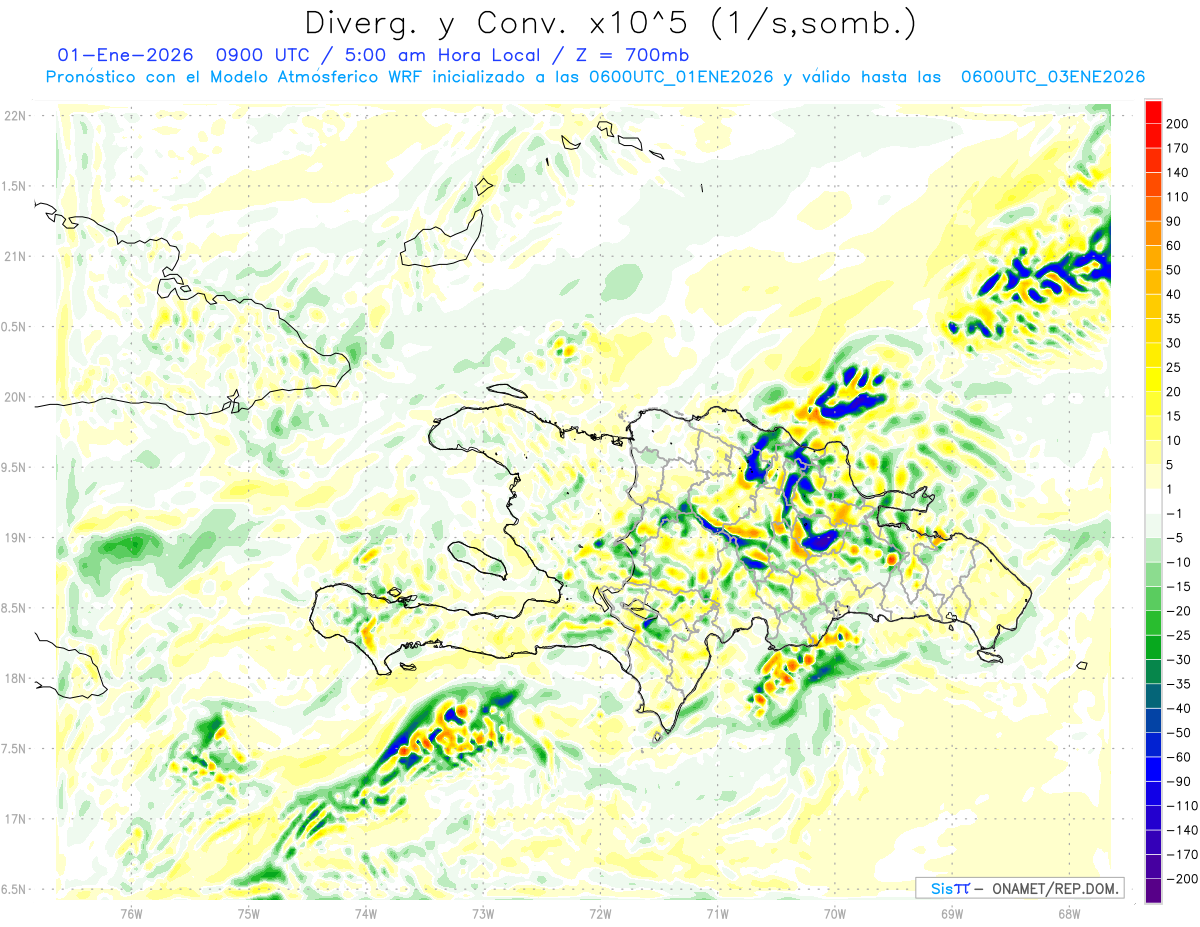Click the positive '170' colorbar value
This screenshot has width=1200, height=927.
coord(1179,149)
